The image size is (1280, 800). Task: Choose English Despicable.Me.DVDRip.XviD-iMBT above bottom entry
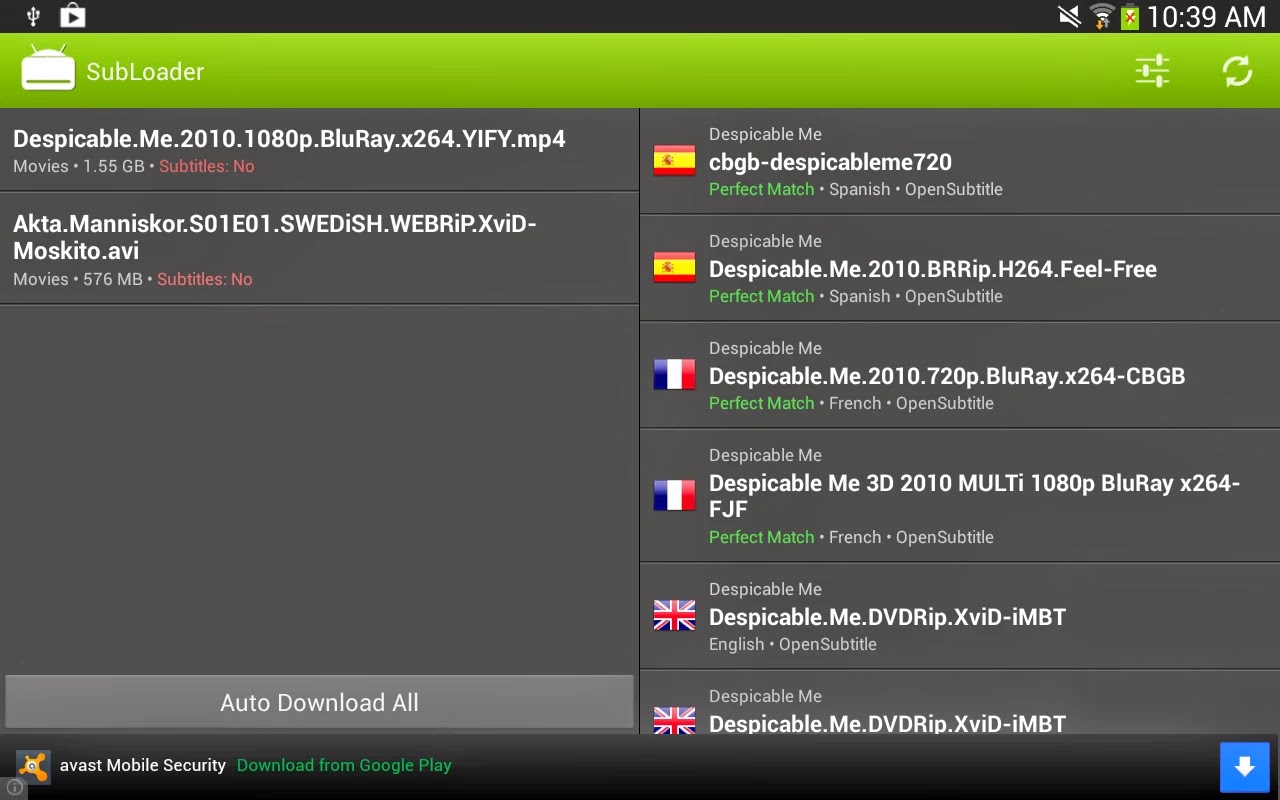click(x=960, y=616)
